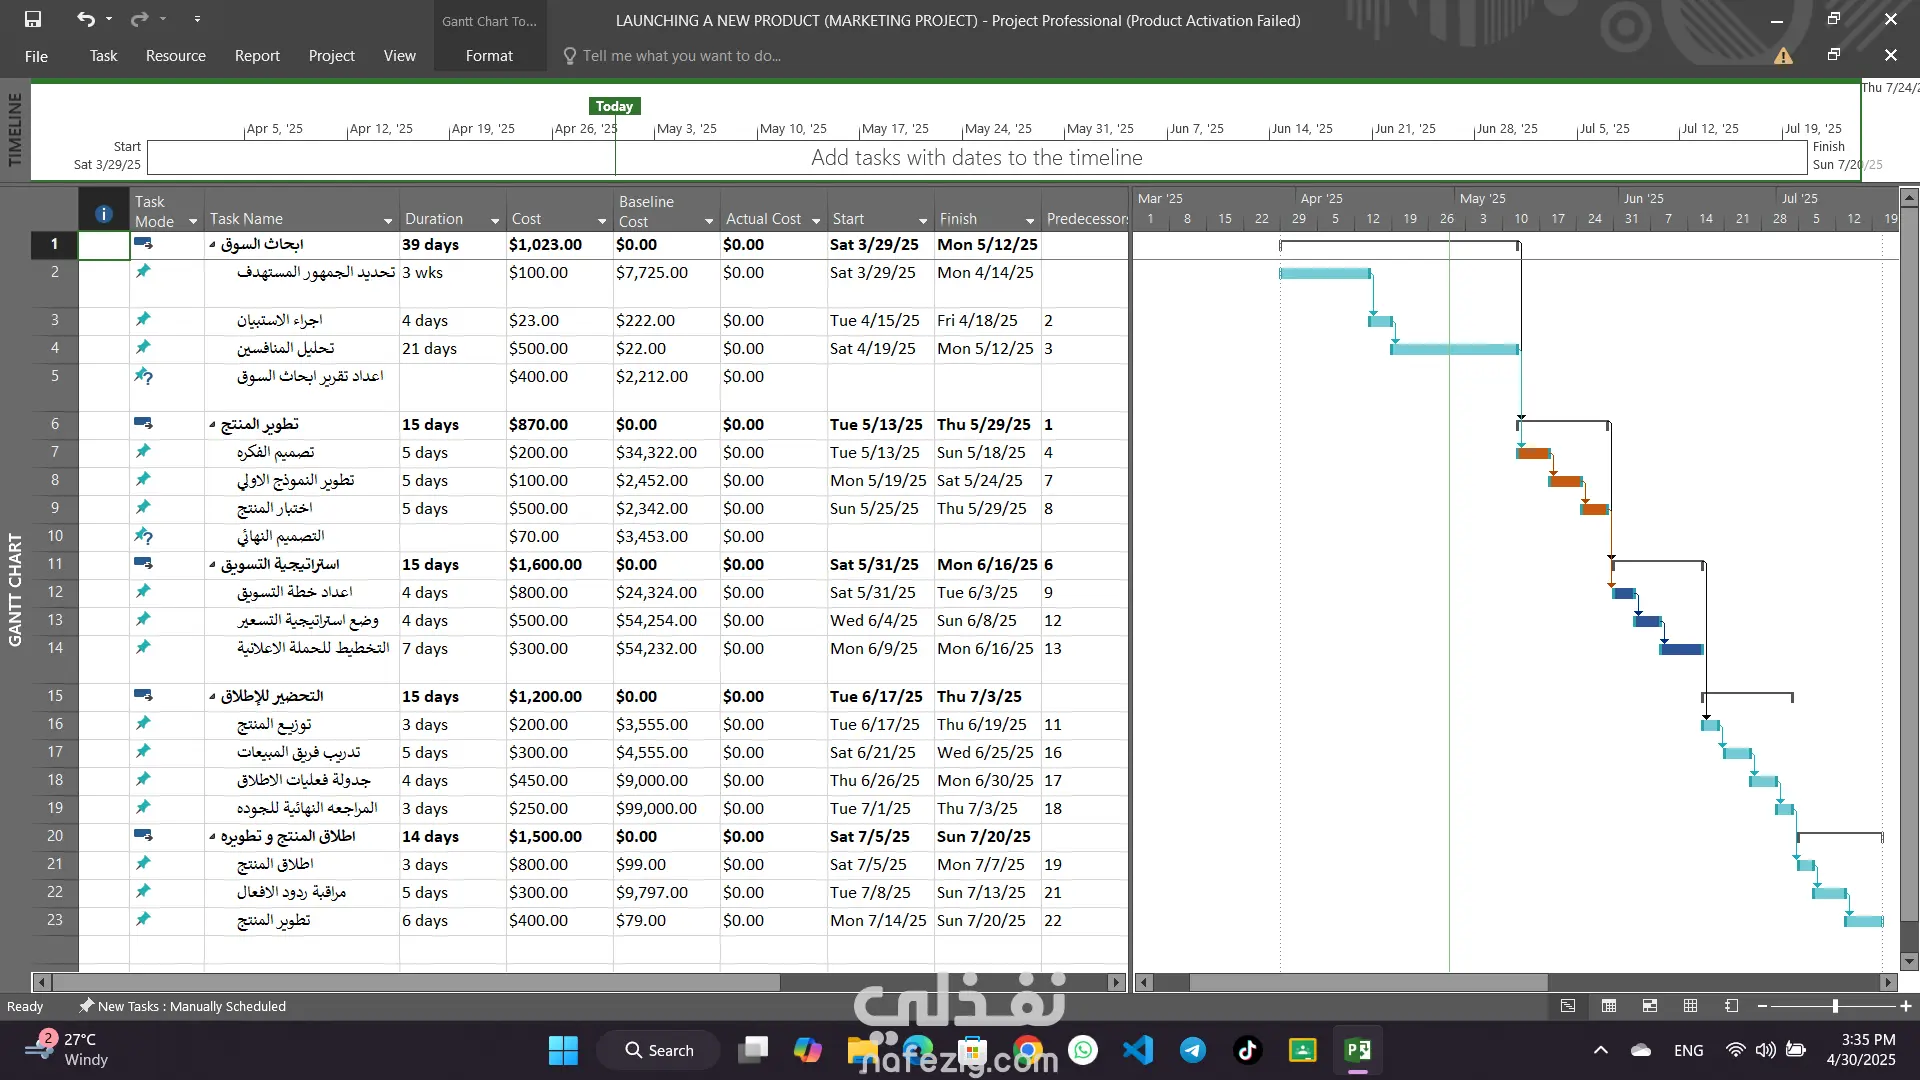Open the Duration column dropdown arrow

coord(495,221)
